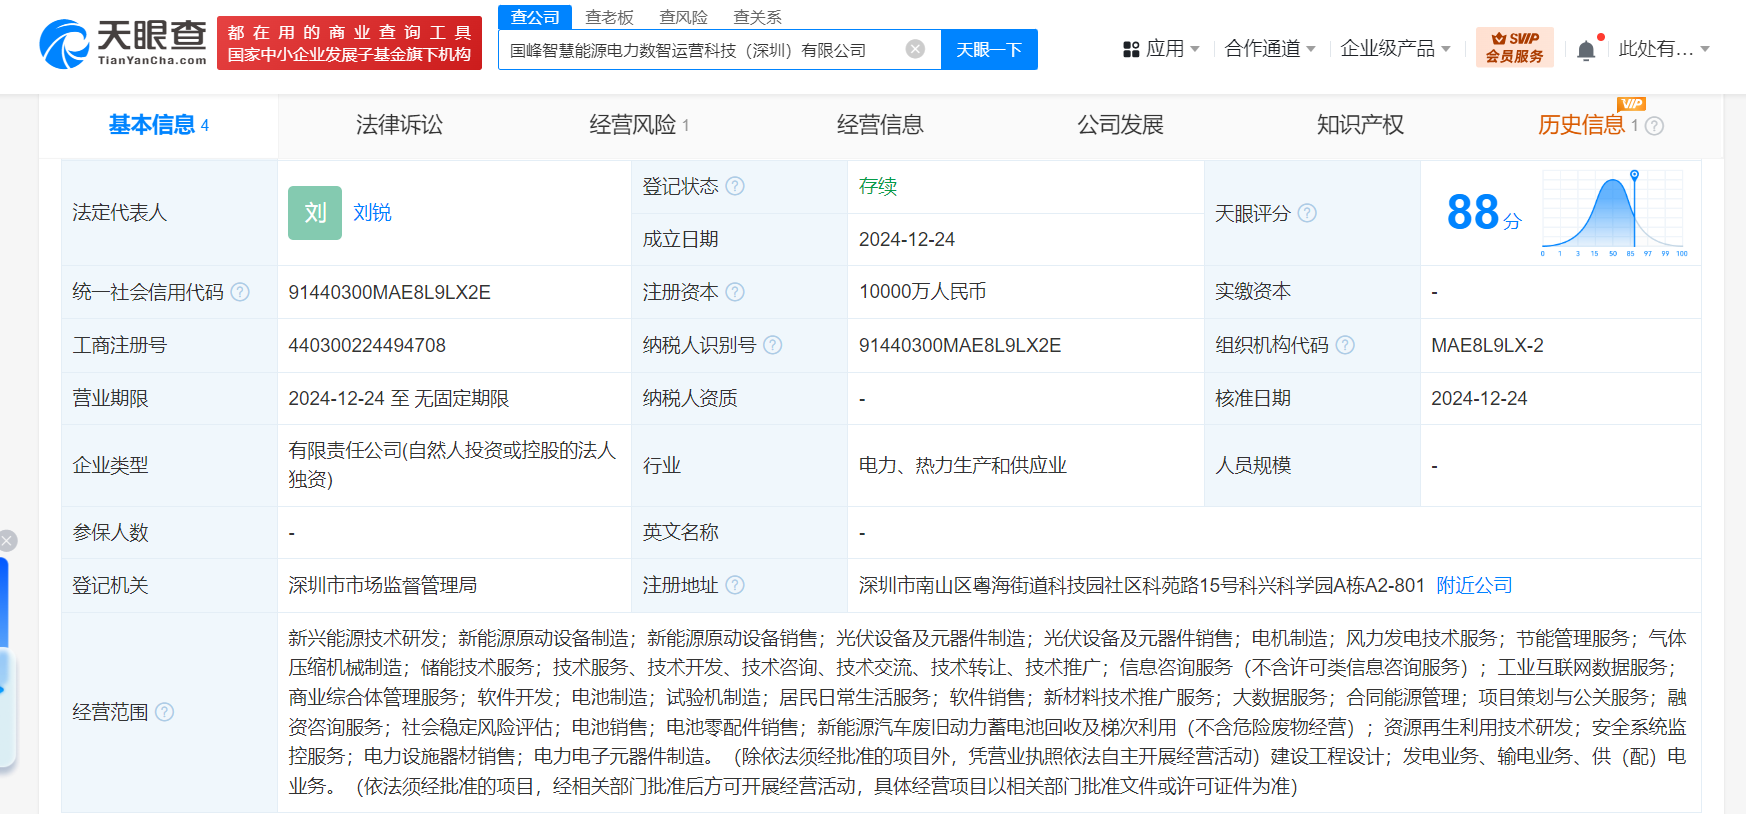Click the 刘 avatar of legal representative
Screen dimensions: 1746x814
coord(314,213)
